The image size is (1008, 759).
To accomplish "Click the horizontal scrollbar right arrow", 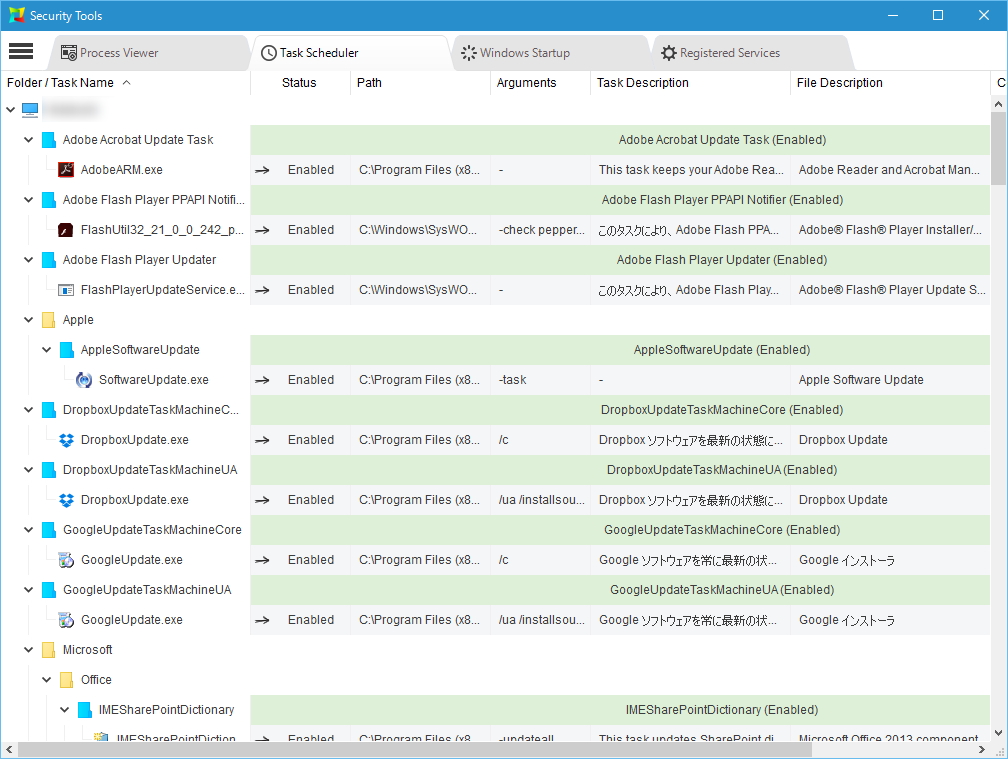I will (x=982, y=749).
